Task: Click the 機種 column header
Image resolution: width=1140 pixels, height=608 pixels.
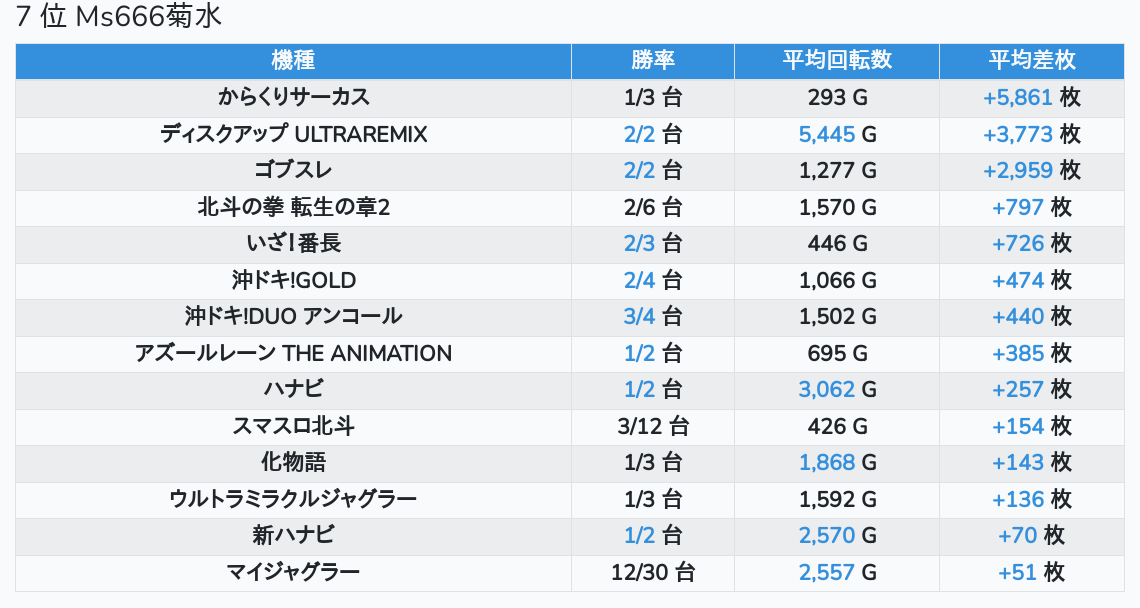Action: point(293,60)
